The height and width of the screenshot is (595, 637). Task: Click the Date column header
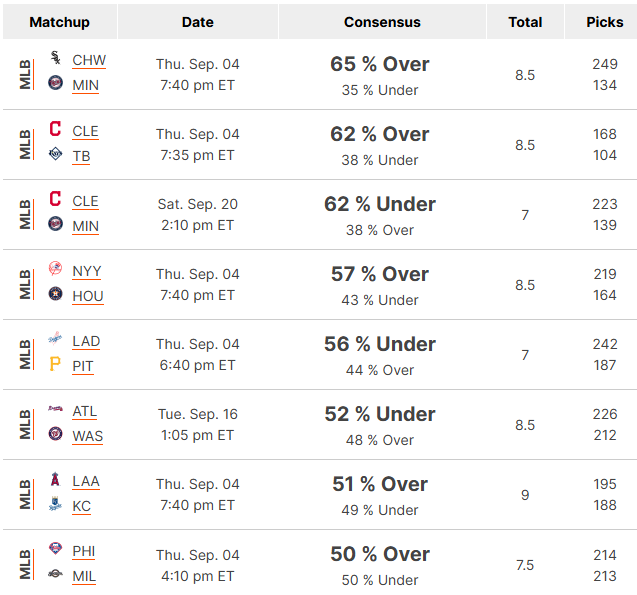click(197, 22)
